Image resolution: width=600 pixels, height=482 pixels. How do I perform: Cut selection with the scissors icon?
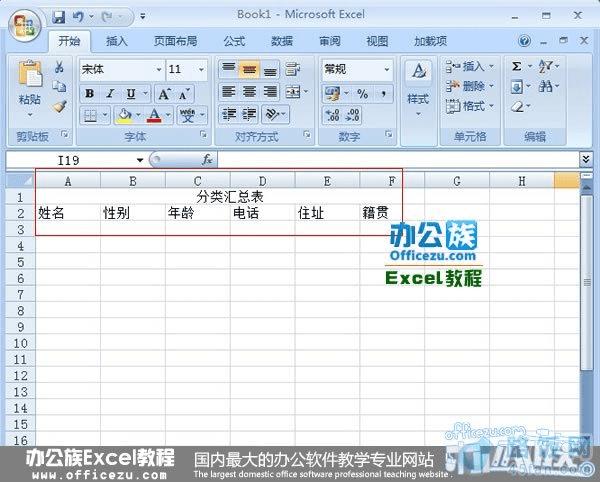tap(59, 67)
